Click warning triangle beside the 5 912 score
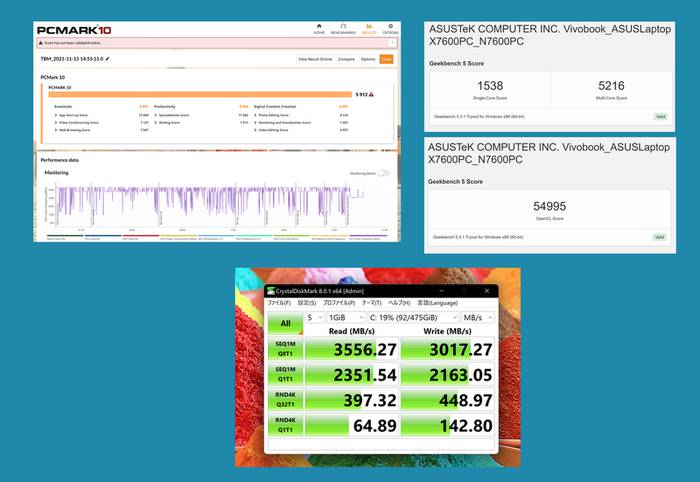Image resolution: width=700 pixels, height=482 pixels. 371,94
